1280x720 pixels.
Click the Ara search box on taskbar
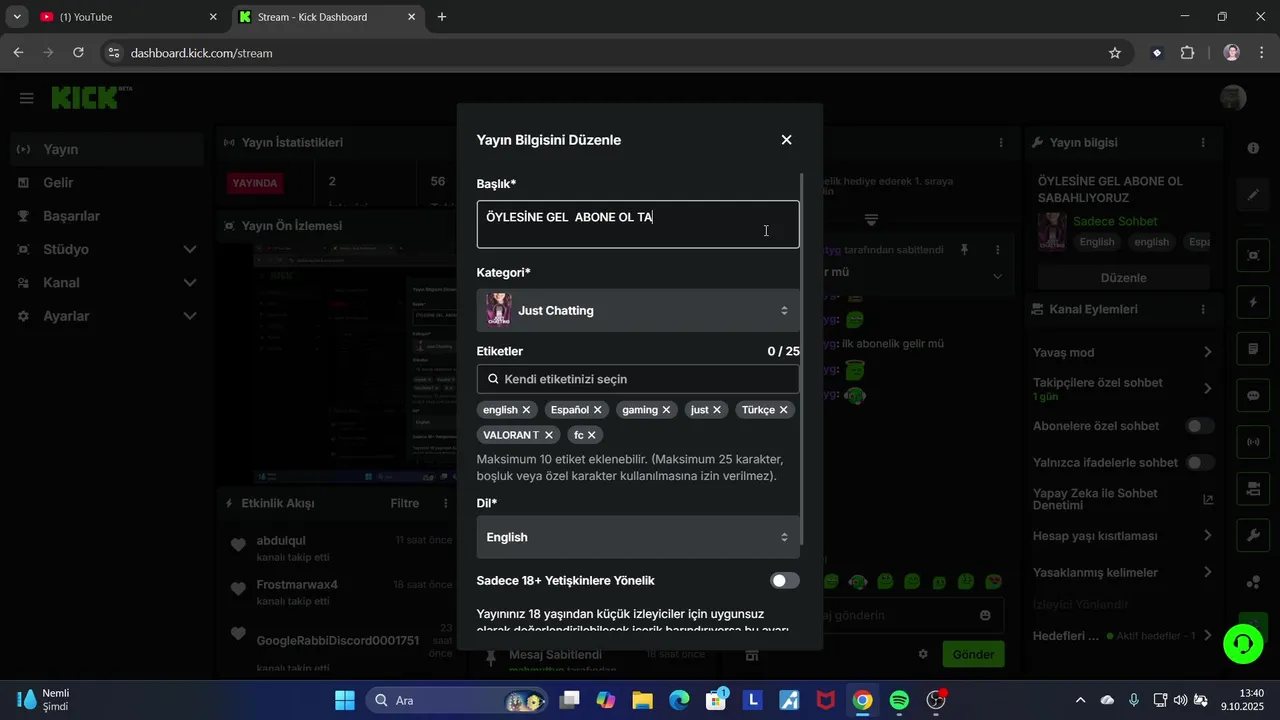(457, 700)
